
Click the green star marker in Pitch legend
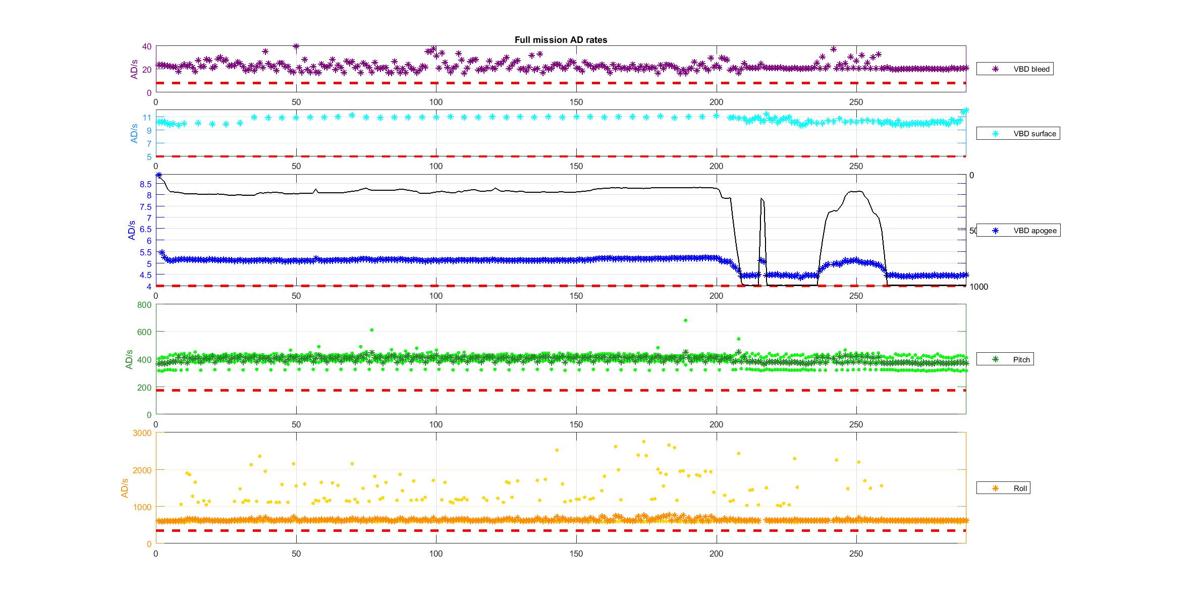(994, 359)
